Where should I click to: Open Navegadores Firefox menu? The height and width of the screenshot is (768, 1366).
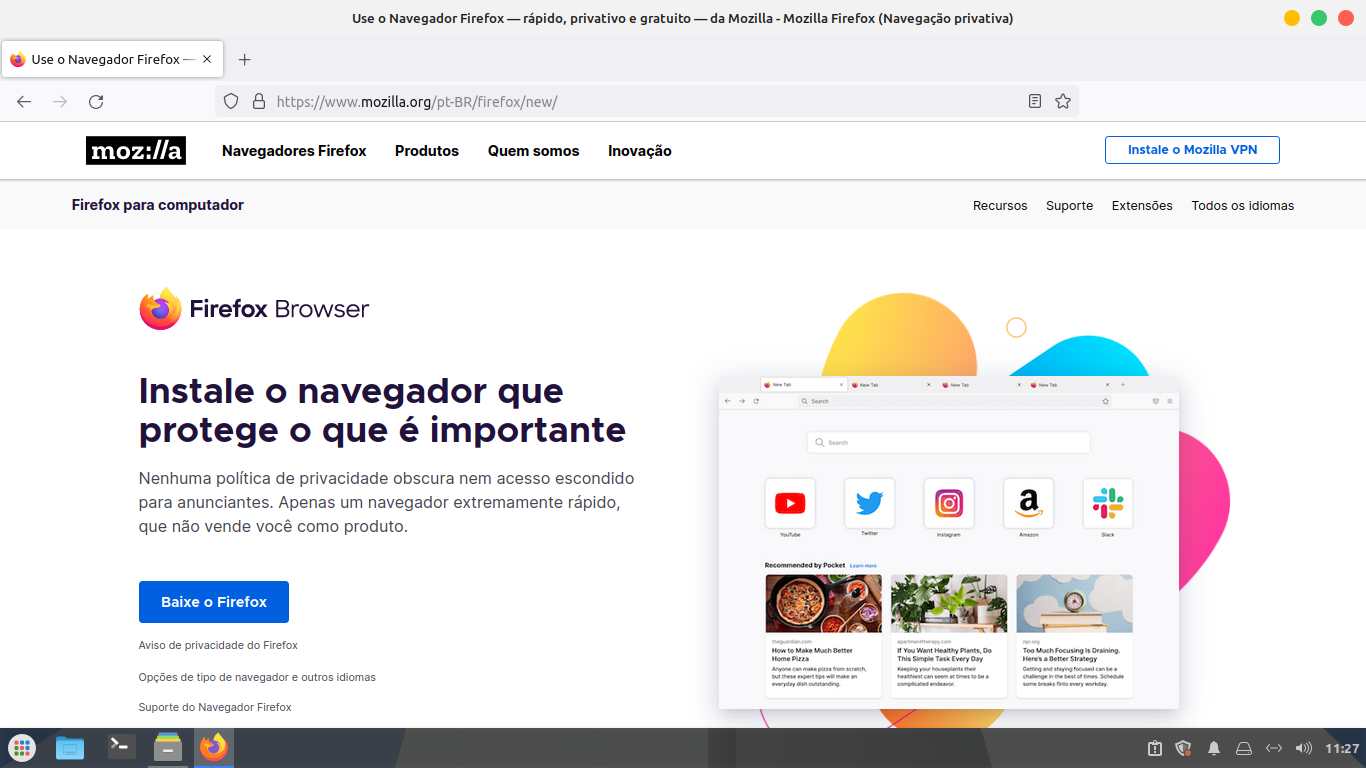coord(294,151)
